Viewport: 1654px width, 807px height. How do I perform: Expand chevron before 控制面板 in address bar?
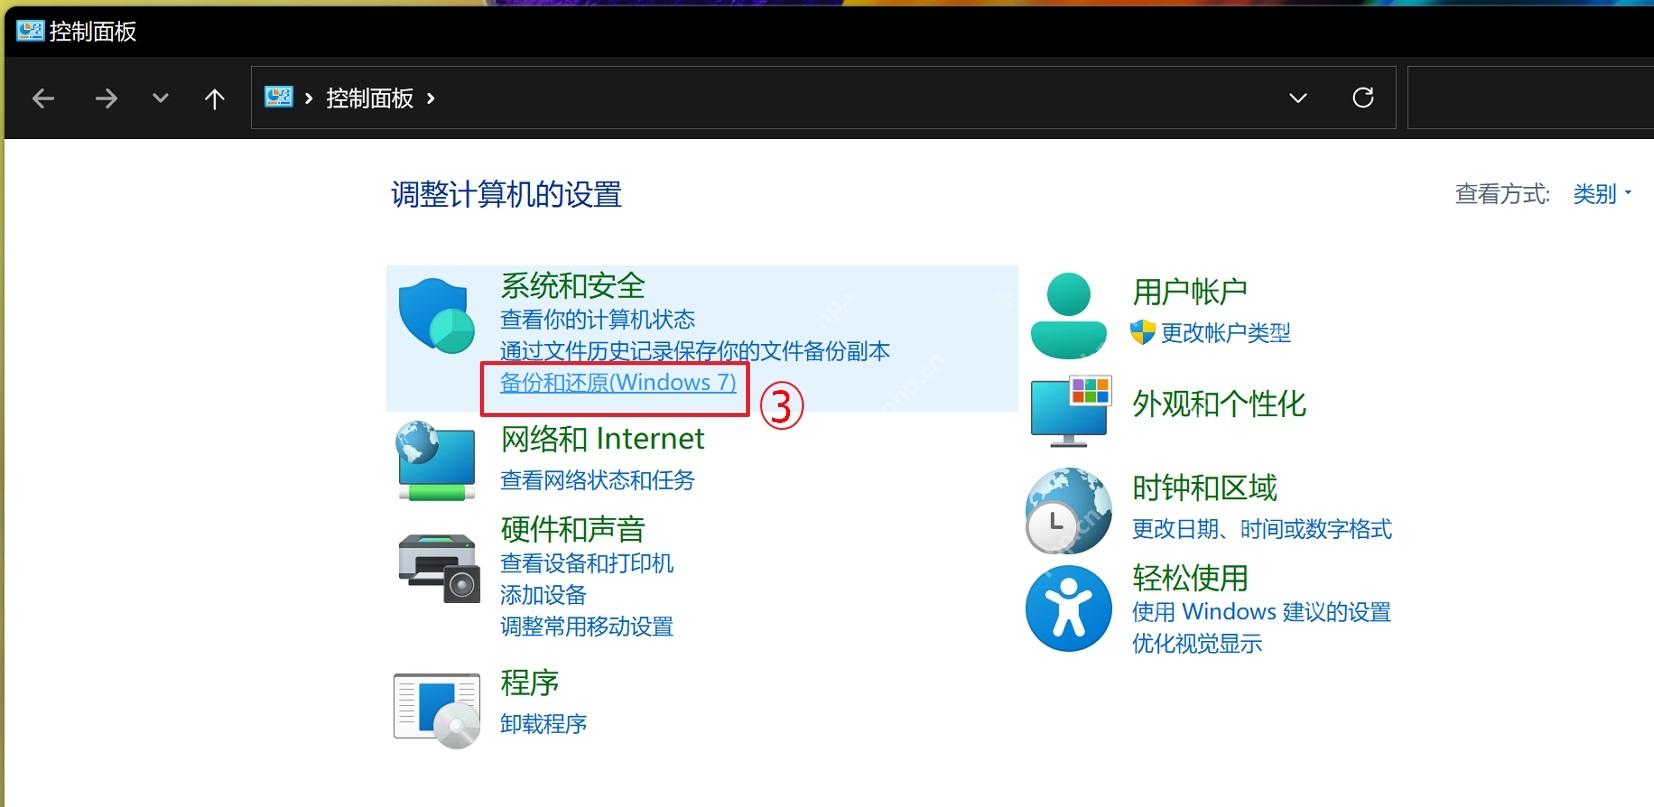point(308,98)
